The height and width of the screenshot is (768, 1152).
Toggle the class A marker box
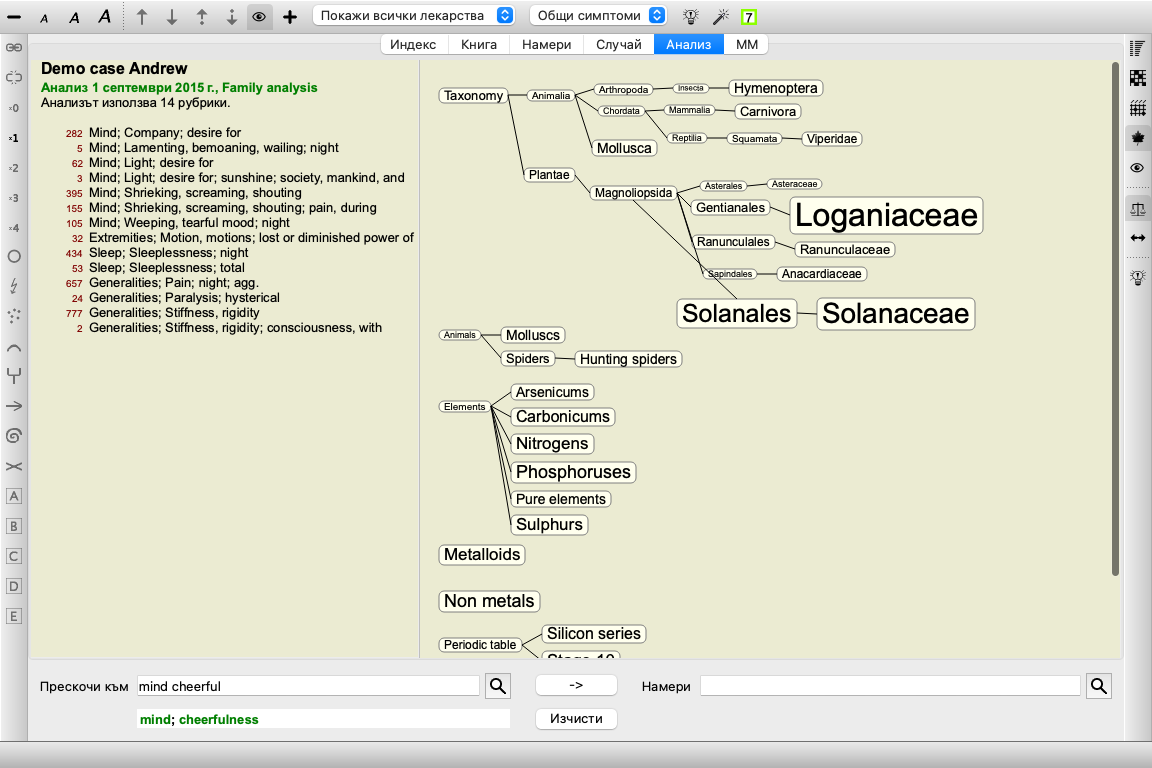[14, 496]
